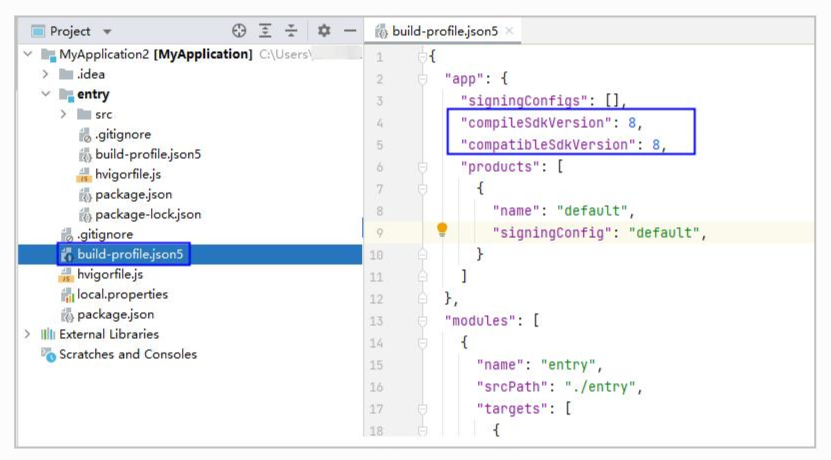The width and height of the screenshot is (831, 460).
Task: Switch to the build-profile.json5 editor tab
Action: [x=444, y=31]
